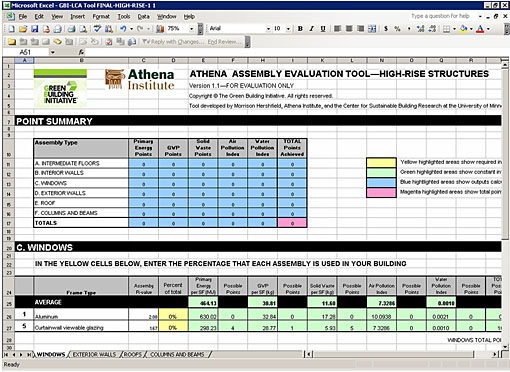This screenshot has height=372, width=510.
Task: Click the Undo arrow icon
Action: tap(123, 29)
